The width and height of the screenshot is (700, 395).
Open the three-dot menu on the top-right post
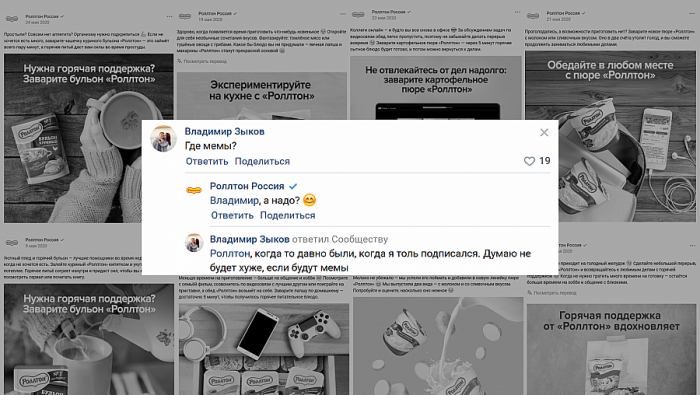click(x=692, y=13)
